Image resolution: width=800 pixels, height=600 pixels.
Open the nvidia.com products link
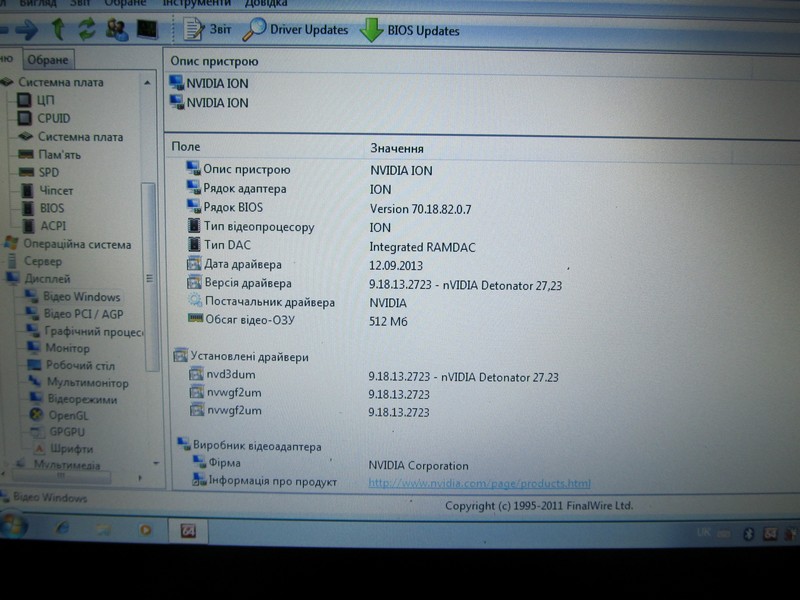tap(479, 483)
